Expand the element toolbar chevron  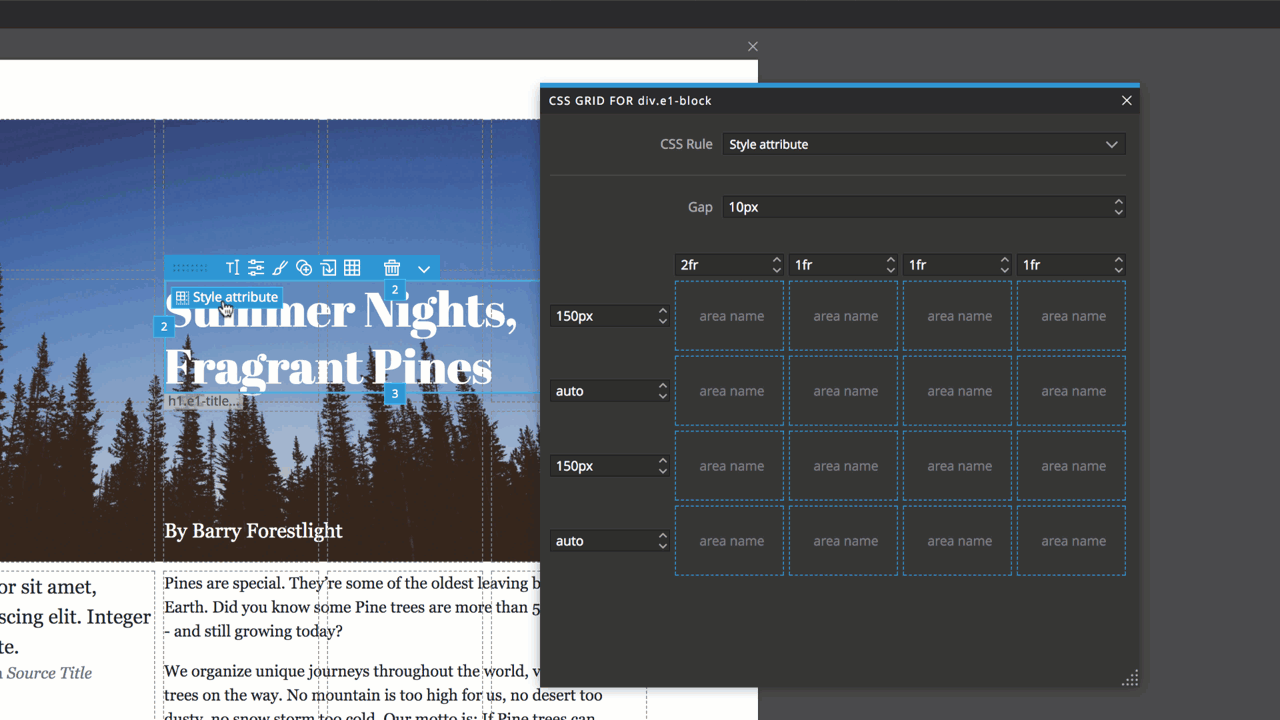[x=423, y=268]
